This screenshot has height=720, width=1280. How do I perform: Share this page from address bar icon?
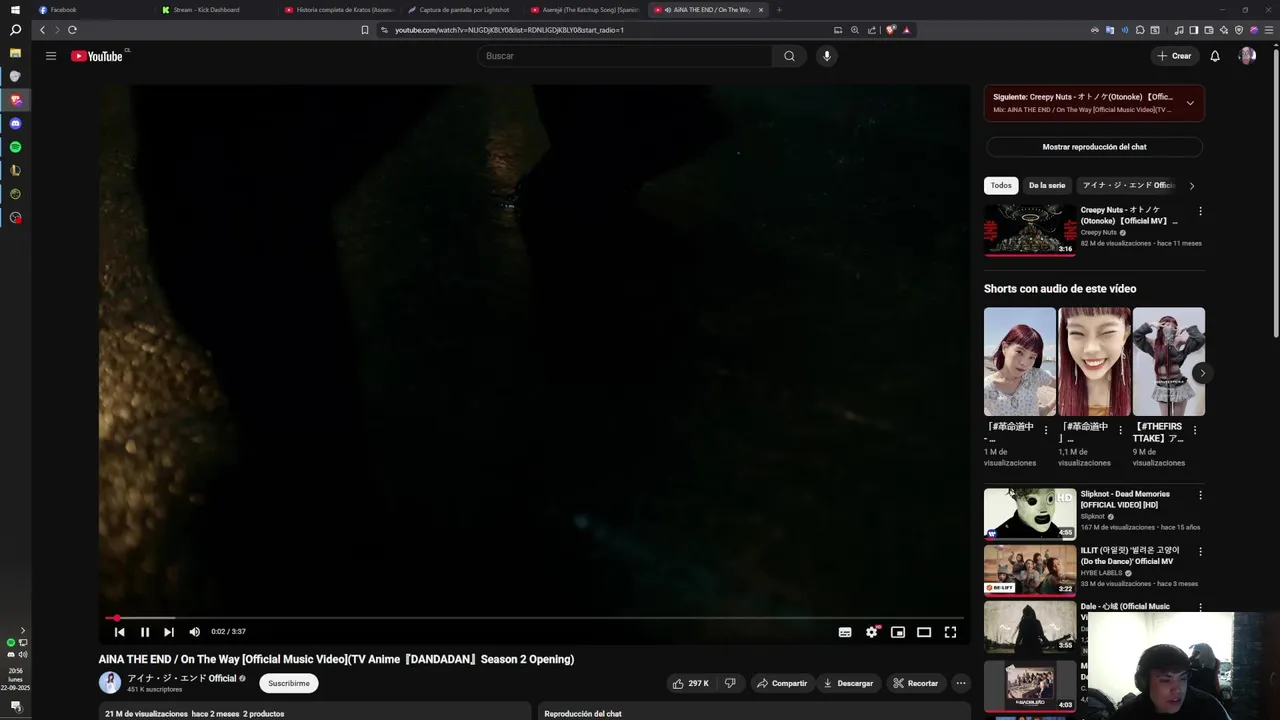[x=872, y=30]
